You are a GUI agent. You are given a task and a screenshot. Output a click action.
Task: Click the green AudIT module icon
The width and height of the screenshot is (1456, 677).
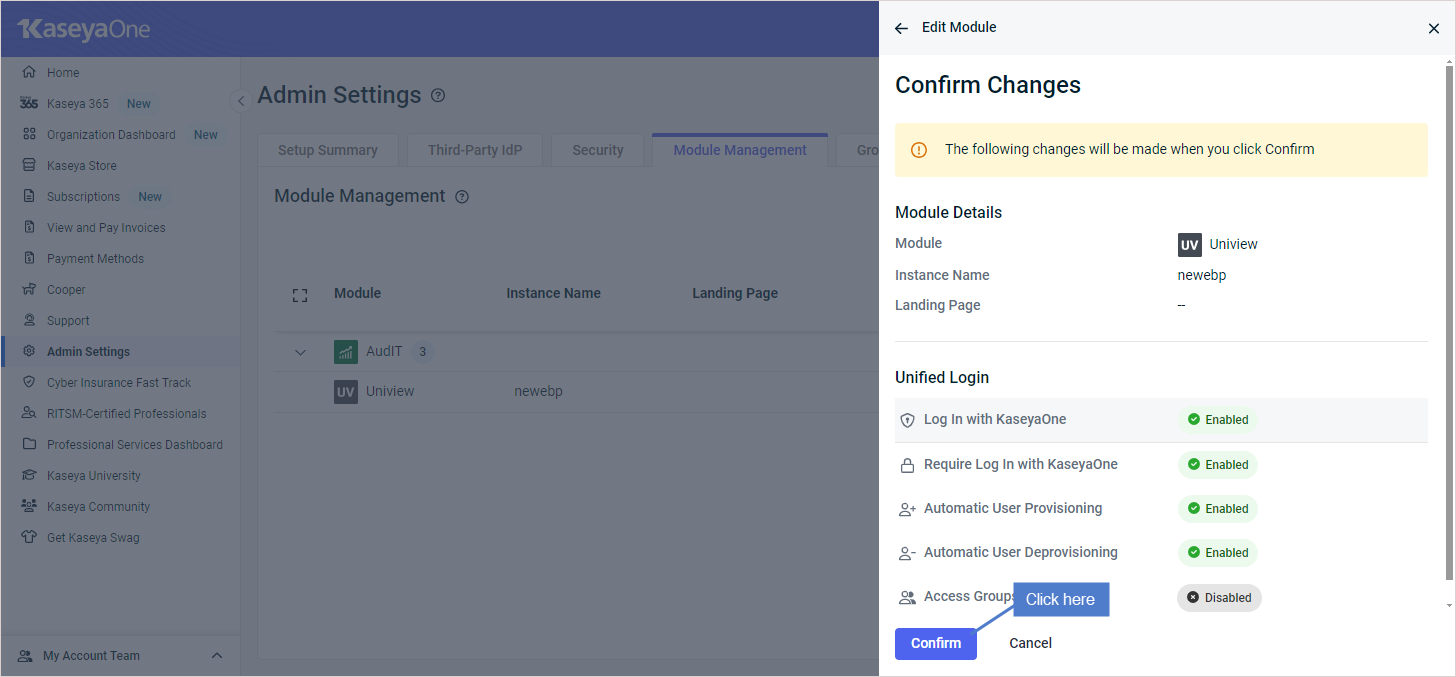point(346,352)
